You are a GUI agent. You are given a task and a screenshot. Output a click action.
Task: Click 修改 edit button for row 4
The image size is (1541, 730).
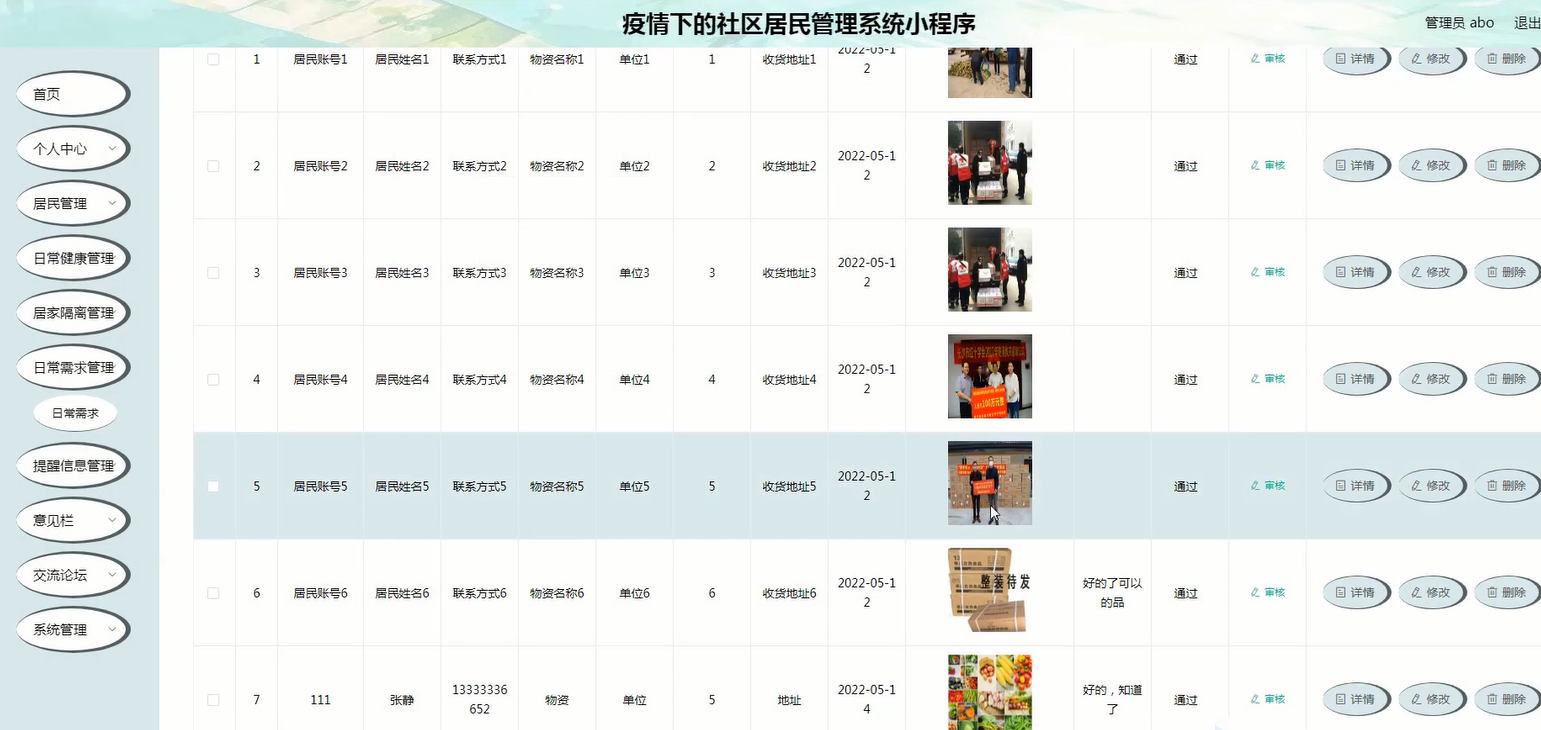click(1432, 379)
